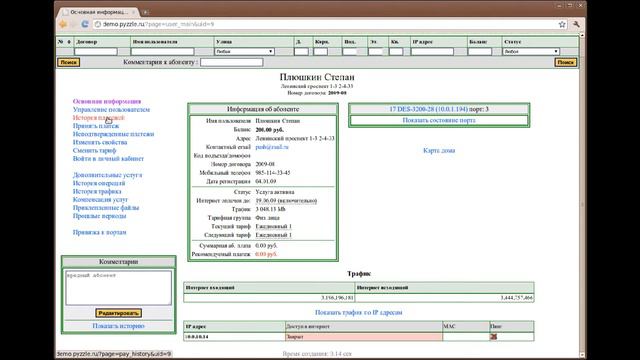640x360 pixels.
Task: Click the ping icon in the IP address row
Action: coord(493,337)
